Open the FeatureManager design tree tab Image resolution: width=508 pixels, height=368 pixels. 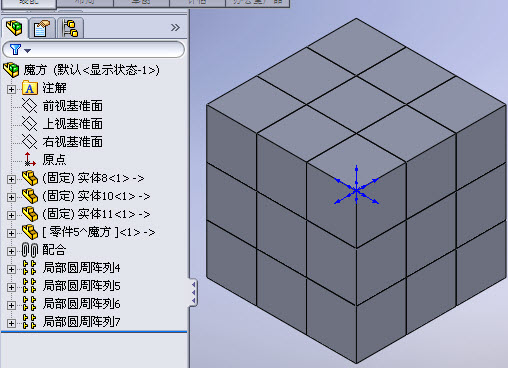15,28
